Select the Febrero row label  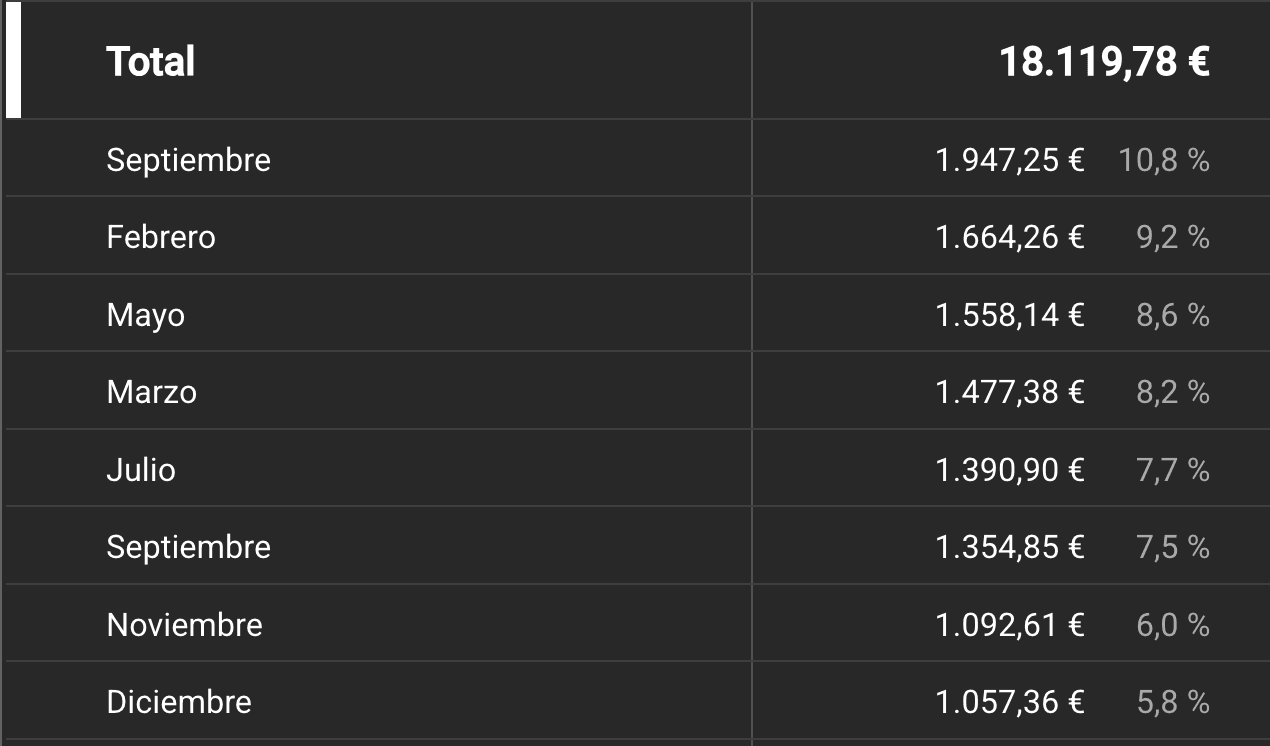tap(161, 237)
